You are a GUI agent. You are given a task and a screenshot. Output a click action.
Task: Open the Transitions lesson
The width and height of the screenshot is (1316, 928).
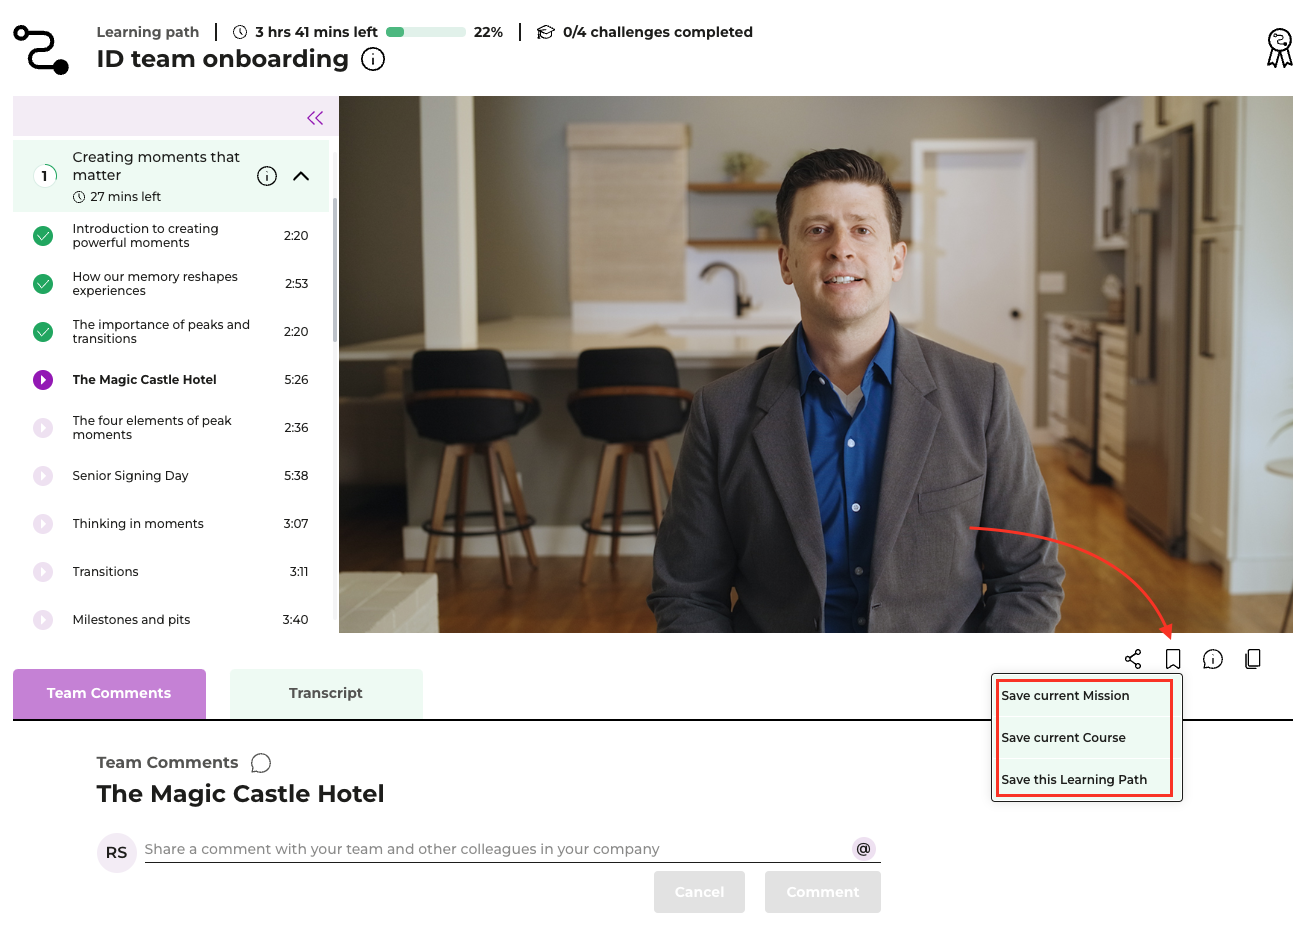point(171,572)
